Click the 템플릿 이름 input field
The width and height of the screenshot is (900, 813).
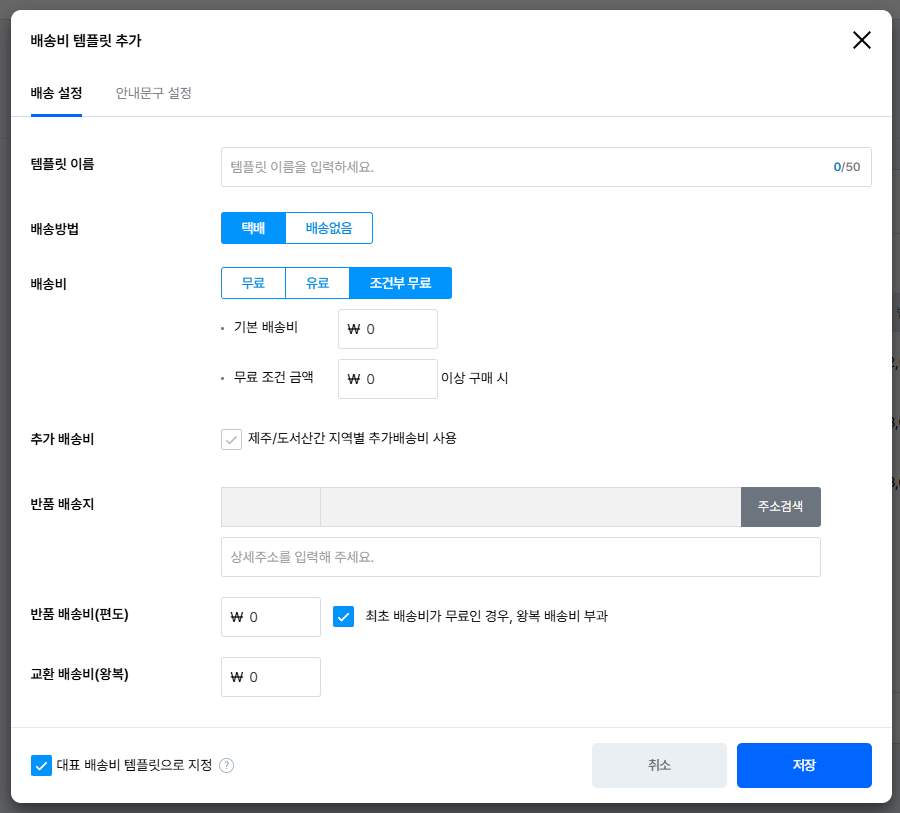(x=525, y=167)
